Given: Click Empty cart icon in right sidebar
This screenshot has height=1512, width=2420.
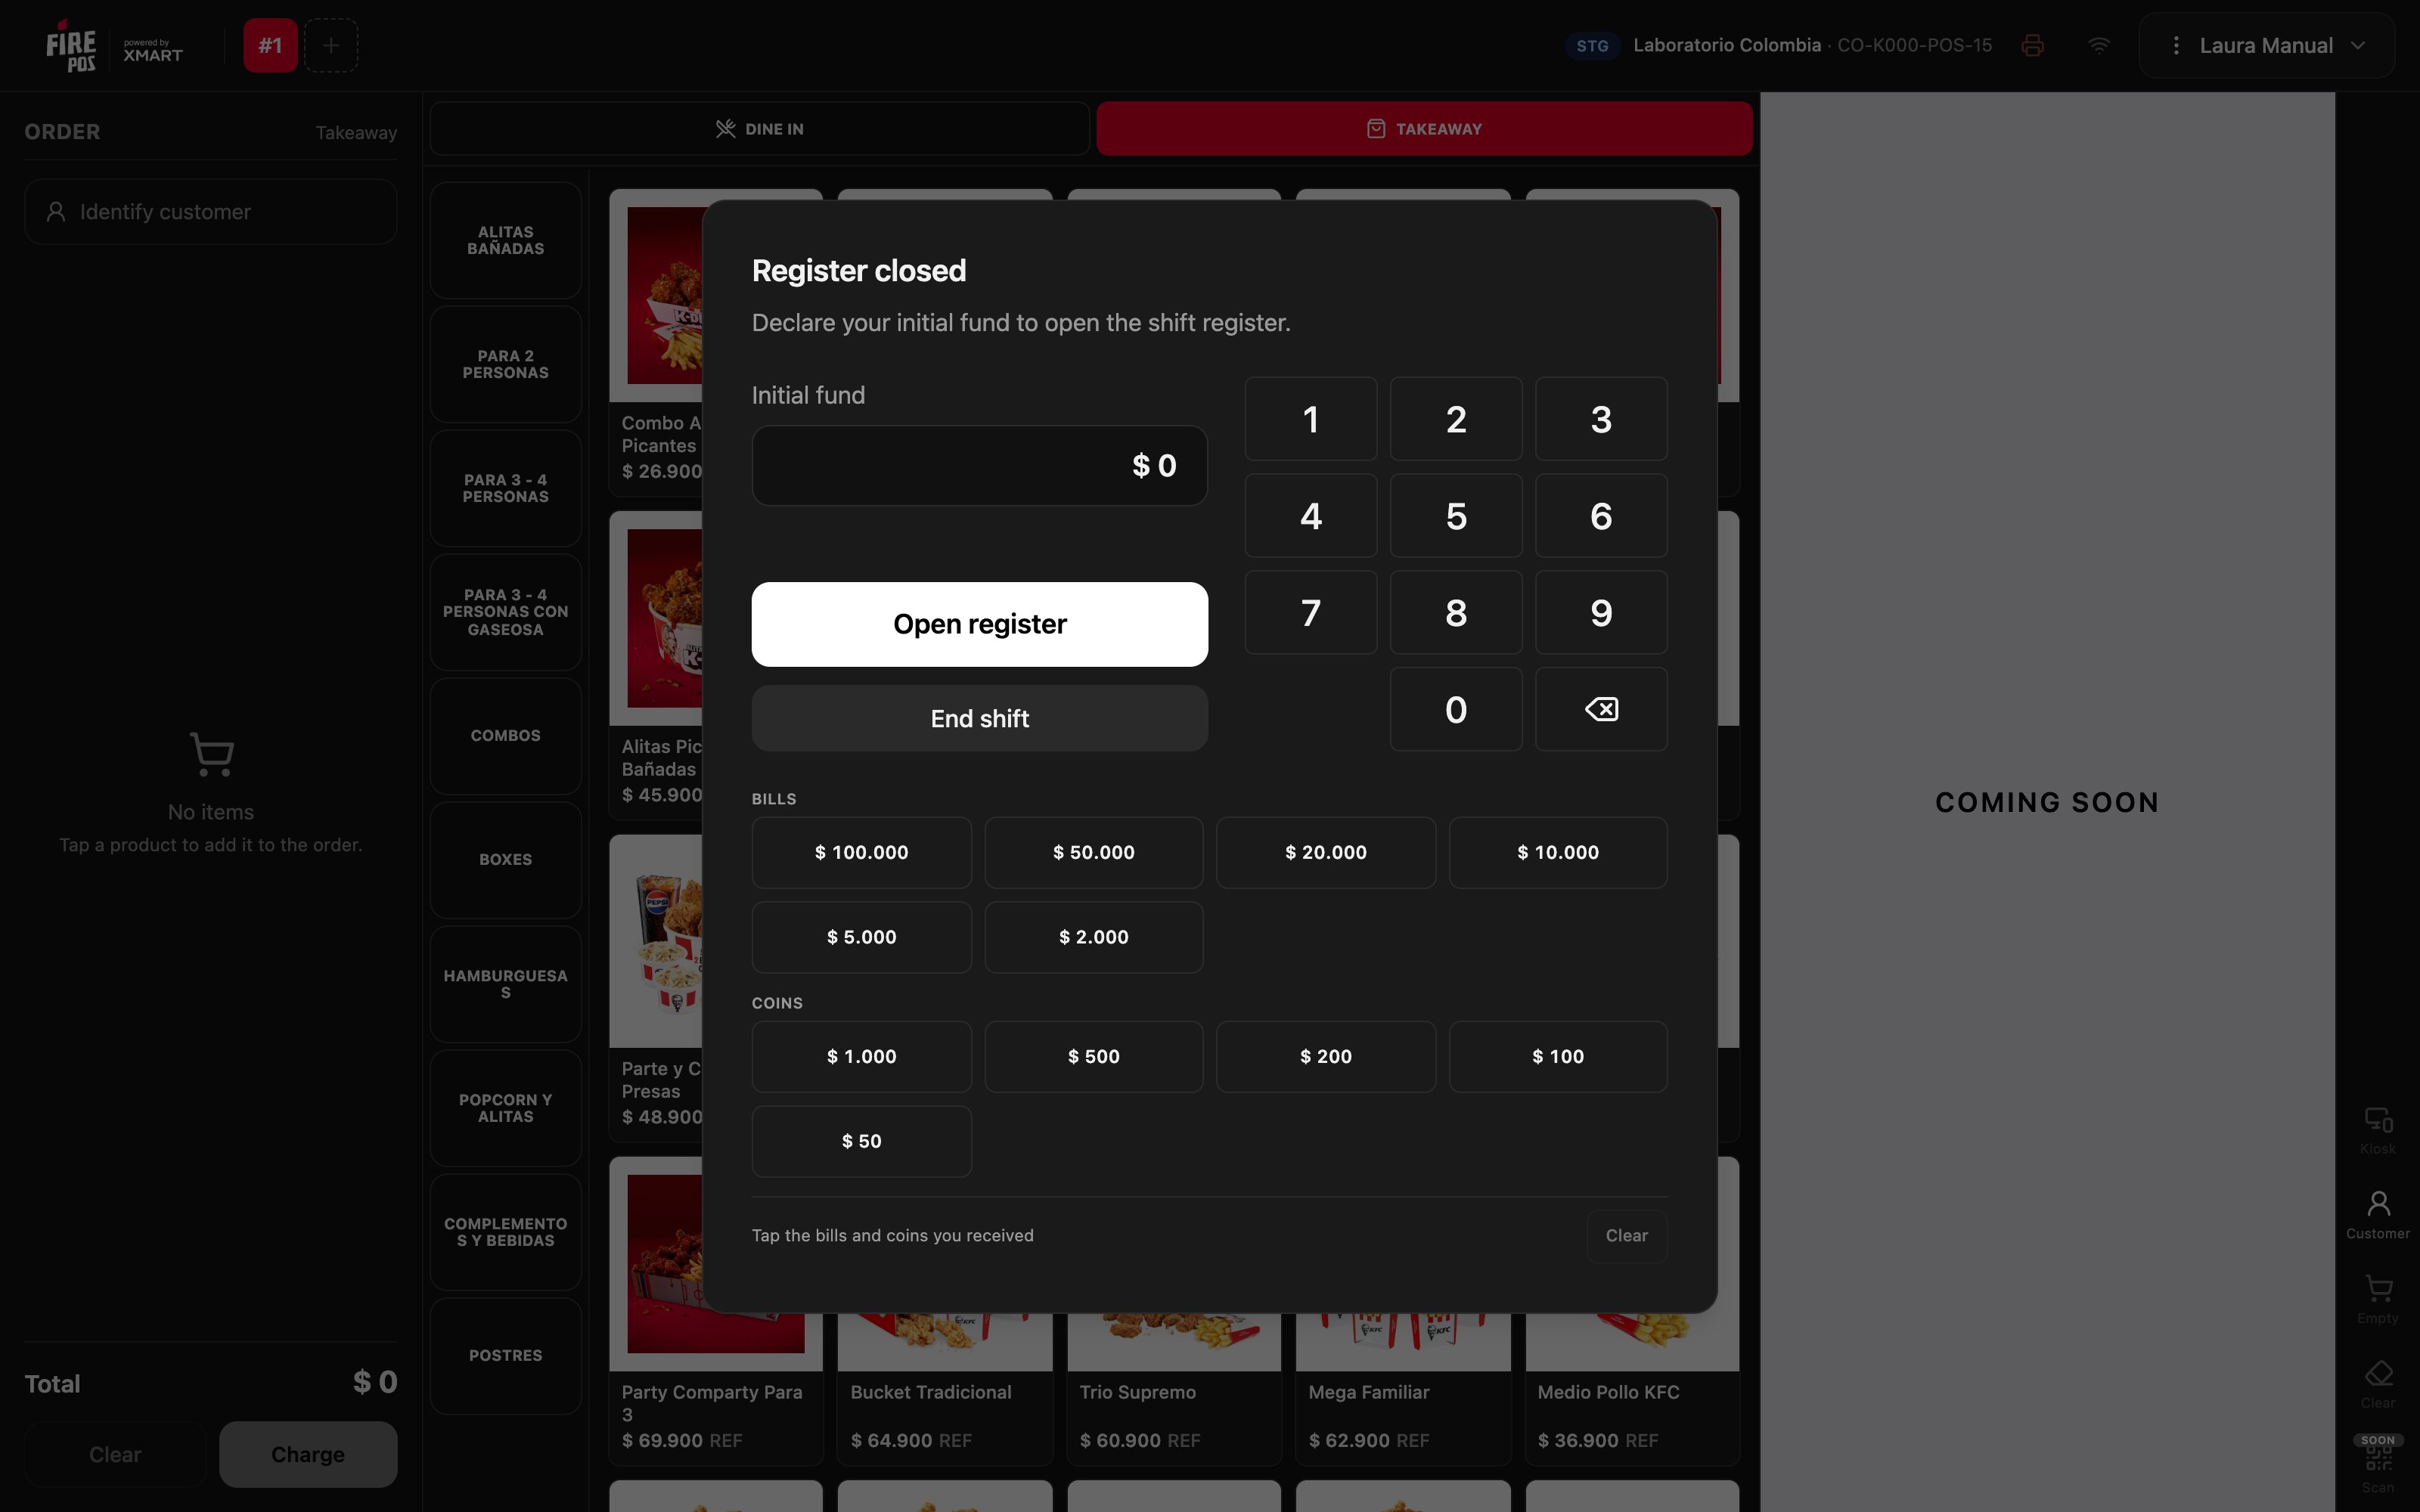Looking at the screenshot, I should click(x=2378, y=1300).
